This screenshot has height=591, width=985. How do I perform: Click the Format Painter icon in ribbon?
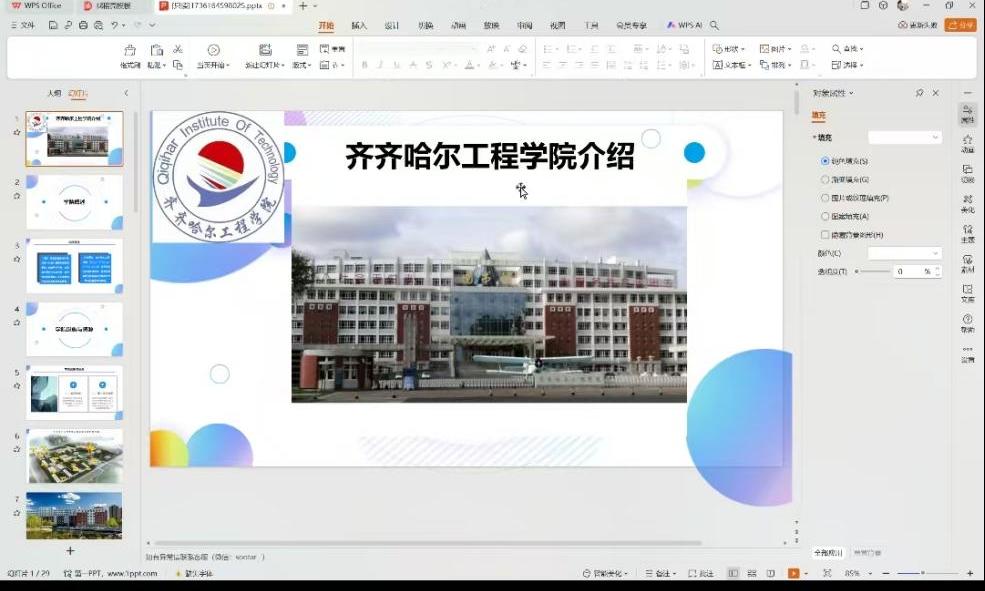[130, 50]
